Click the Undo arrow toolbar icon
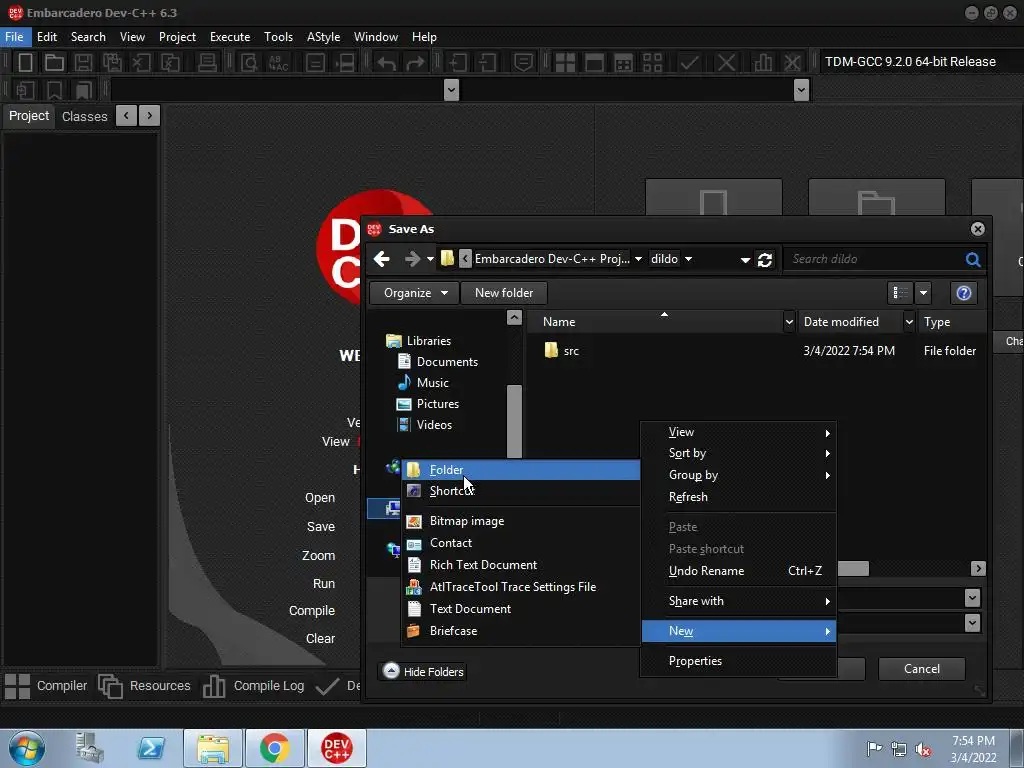The height and width of the screenshot is (768, 1024). [x=386, y=62]
